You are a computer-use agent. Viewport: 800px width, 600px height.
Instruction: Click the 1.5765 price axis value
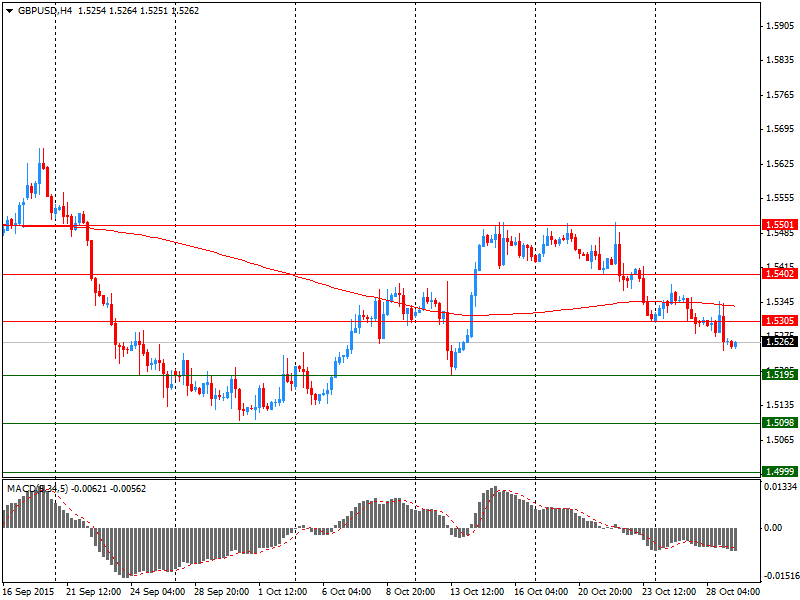(781, 95)
